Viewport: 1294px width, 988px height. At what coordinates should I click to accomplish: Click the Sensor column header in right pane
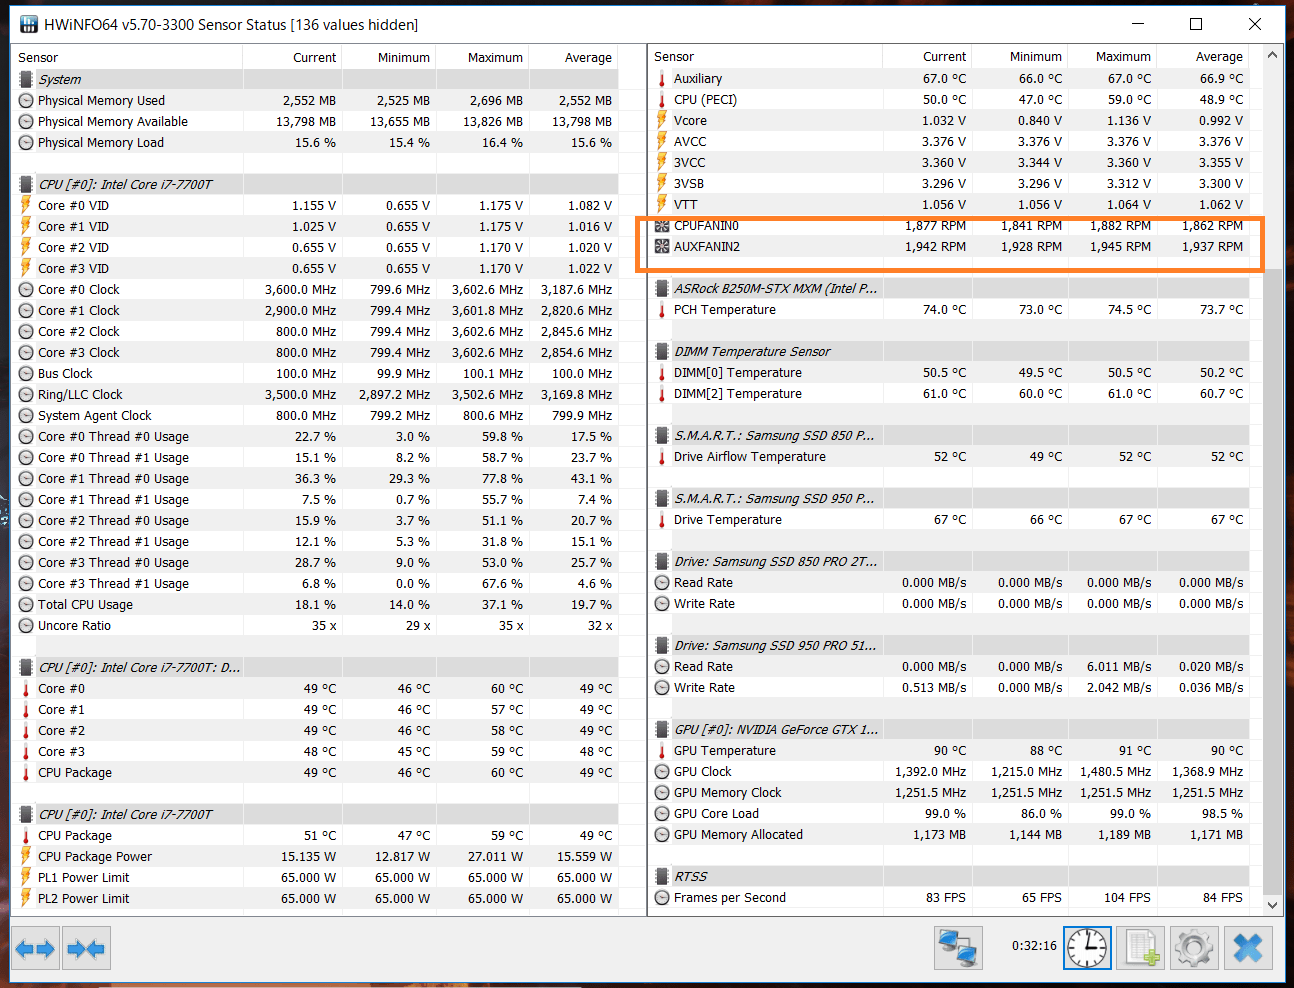click(765, 57)
